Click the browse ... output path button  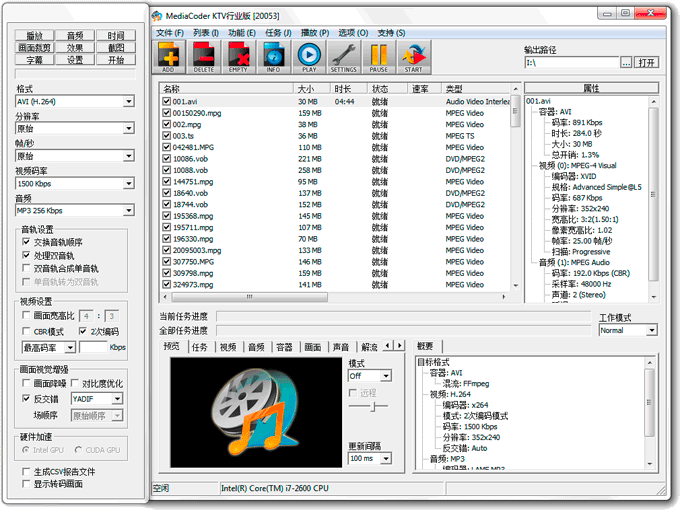pos(626,63)
